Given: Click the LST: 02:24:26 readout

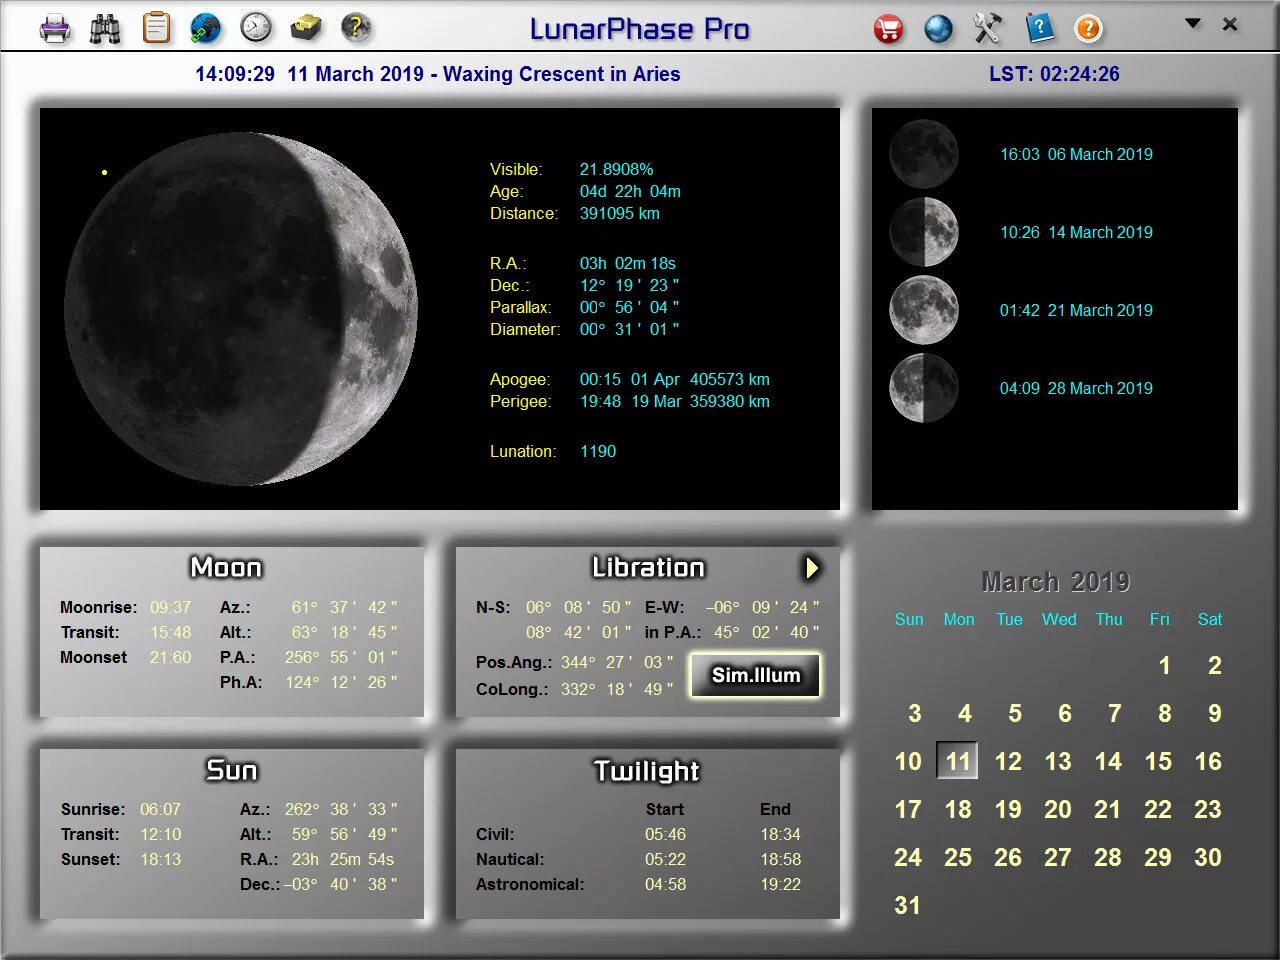Looking at the screenshot, I should [x=1054, y=74].
